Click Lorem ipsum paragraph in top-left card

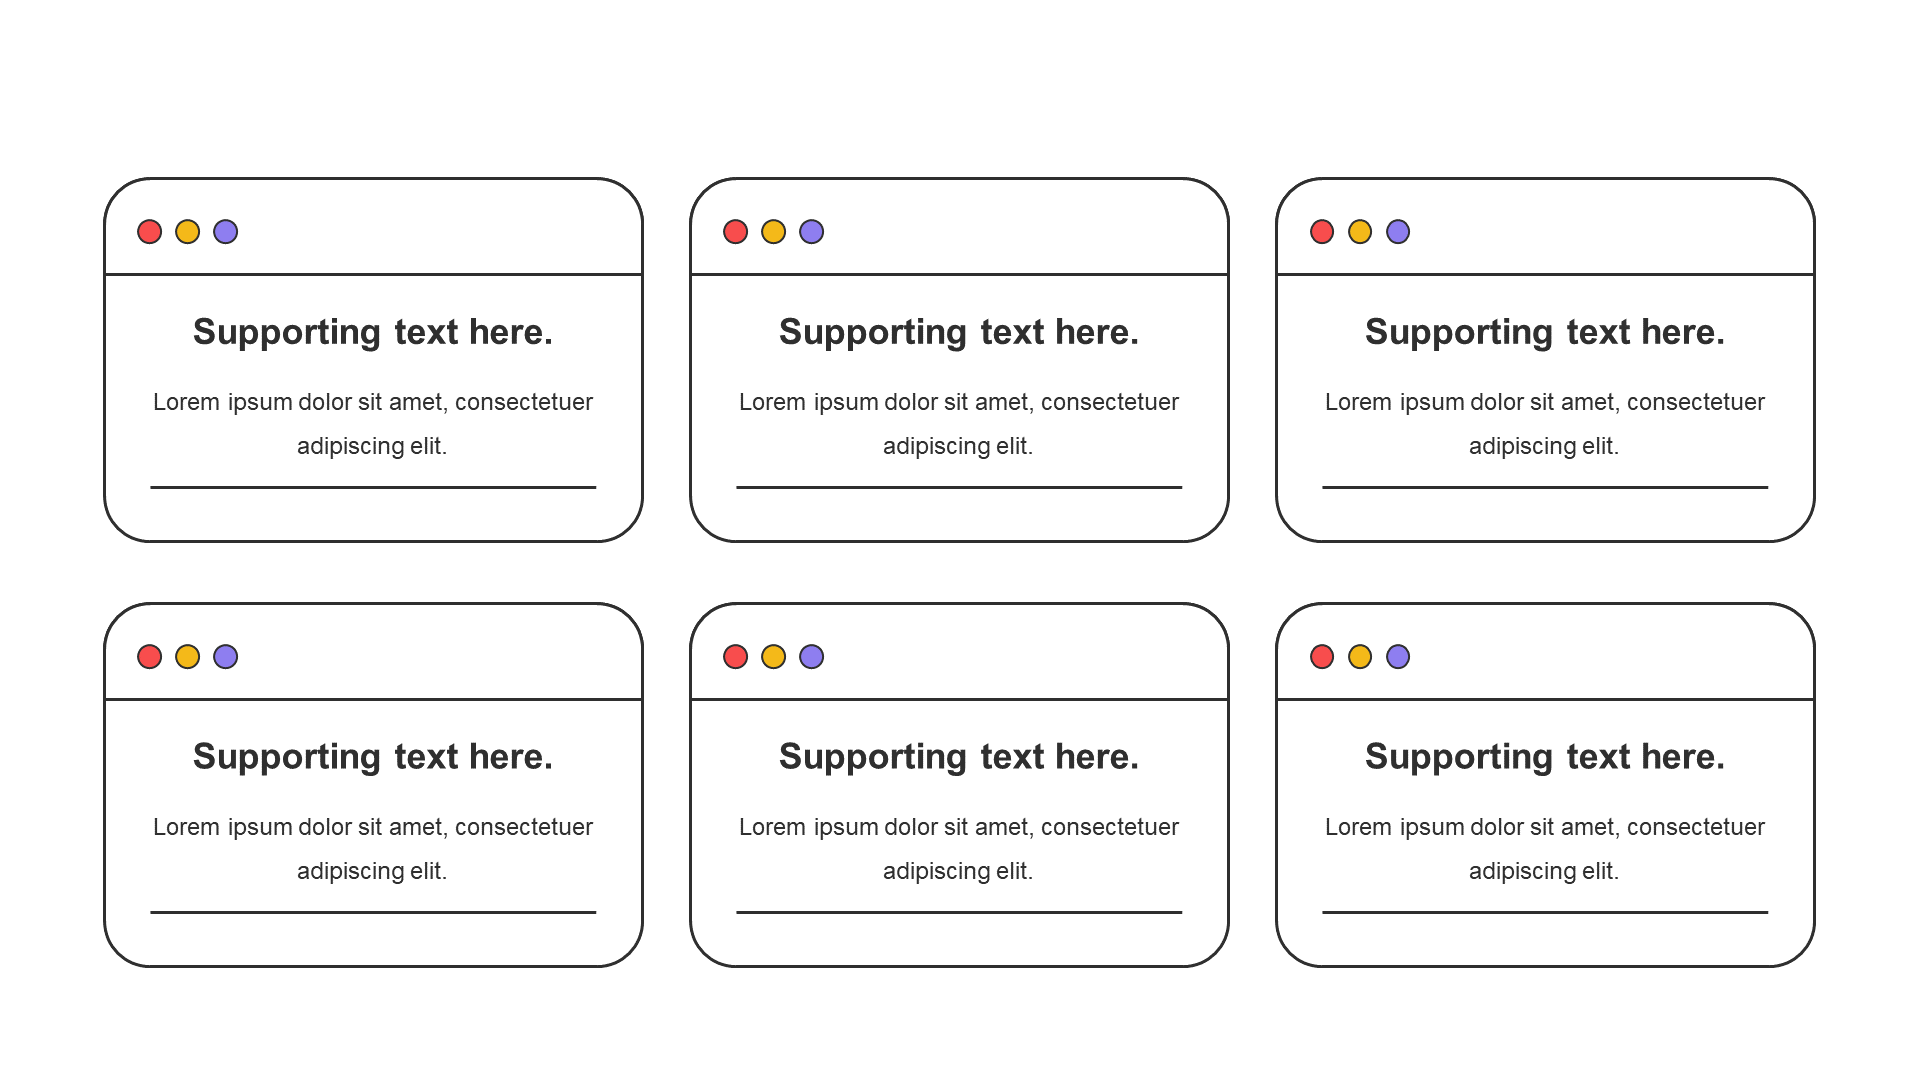[373, 424]
